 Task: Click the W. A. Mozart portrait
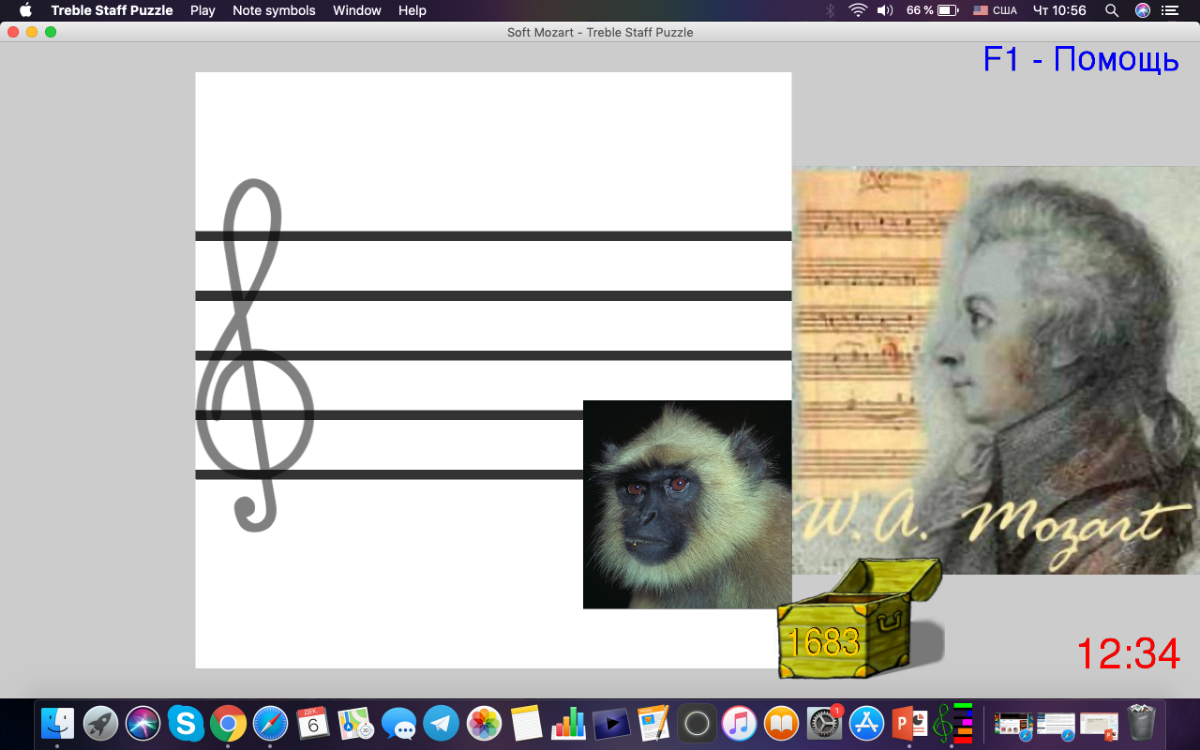click(996, 370)
